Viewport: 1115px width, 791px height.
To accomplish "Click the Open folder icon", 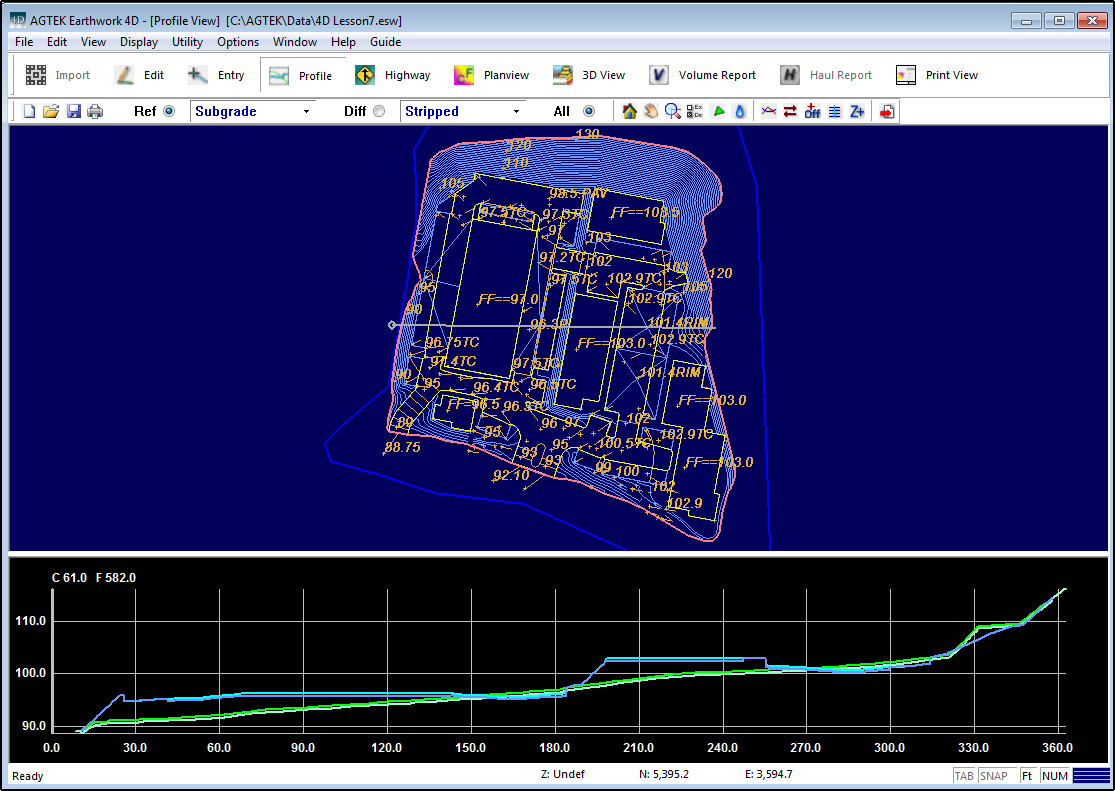I will point(50,112).
